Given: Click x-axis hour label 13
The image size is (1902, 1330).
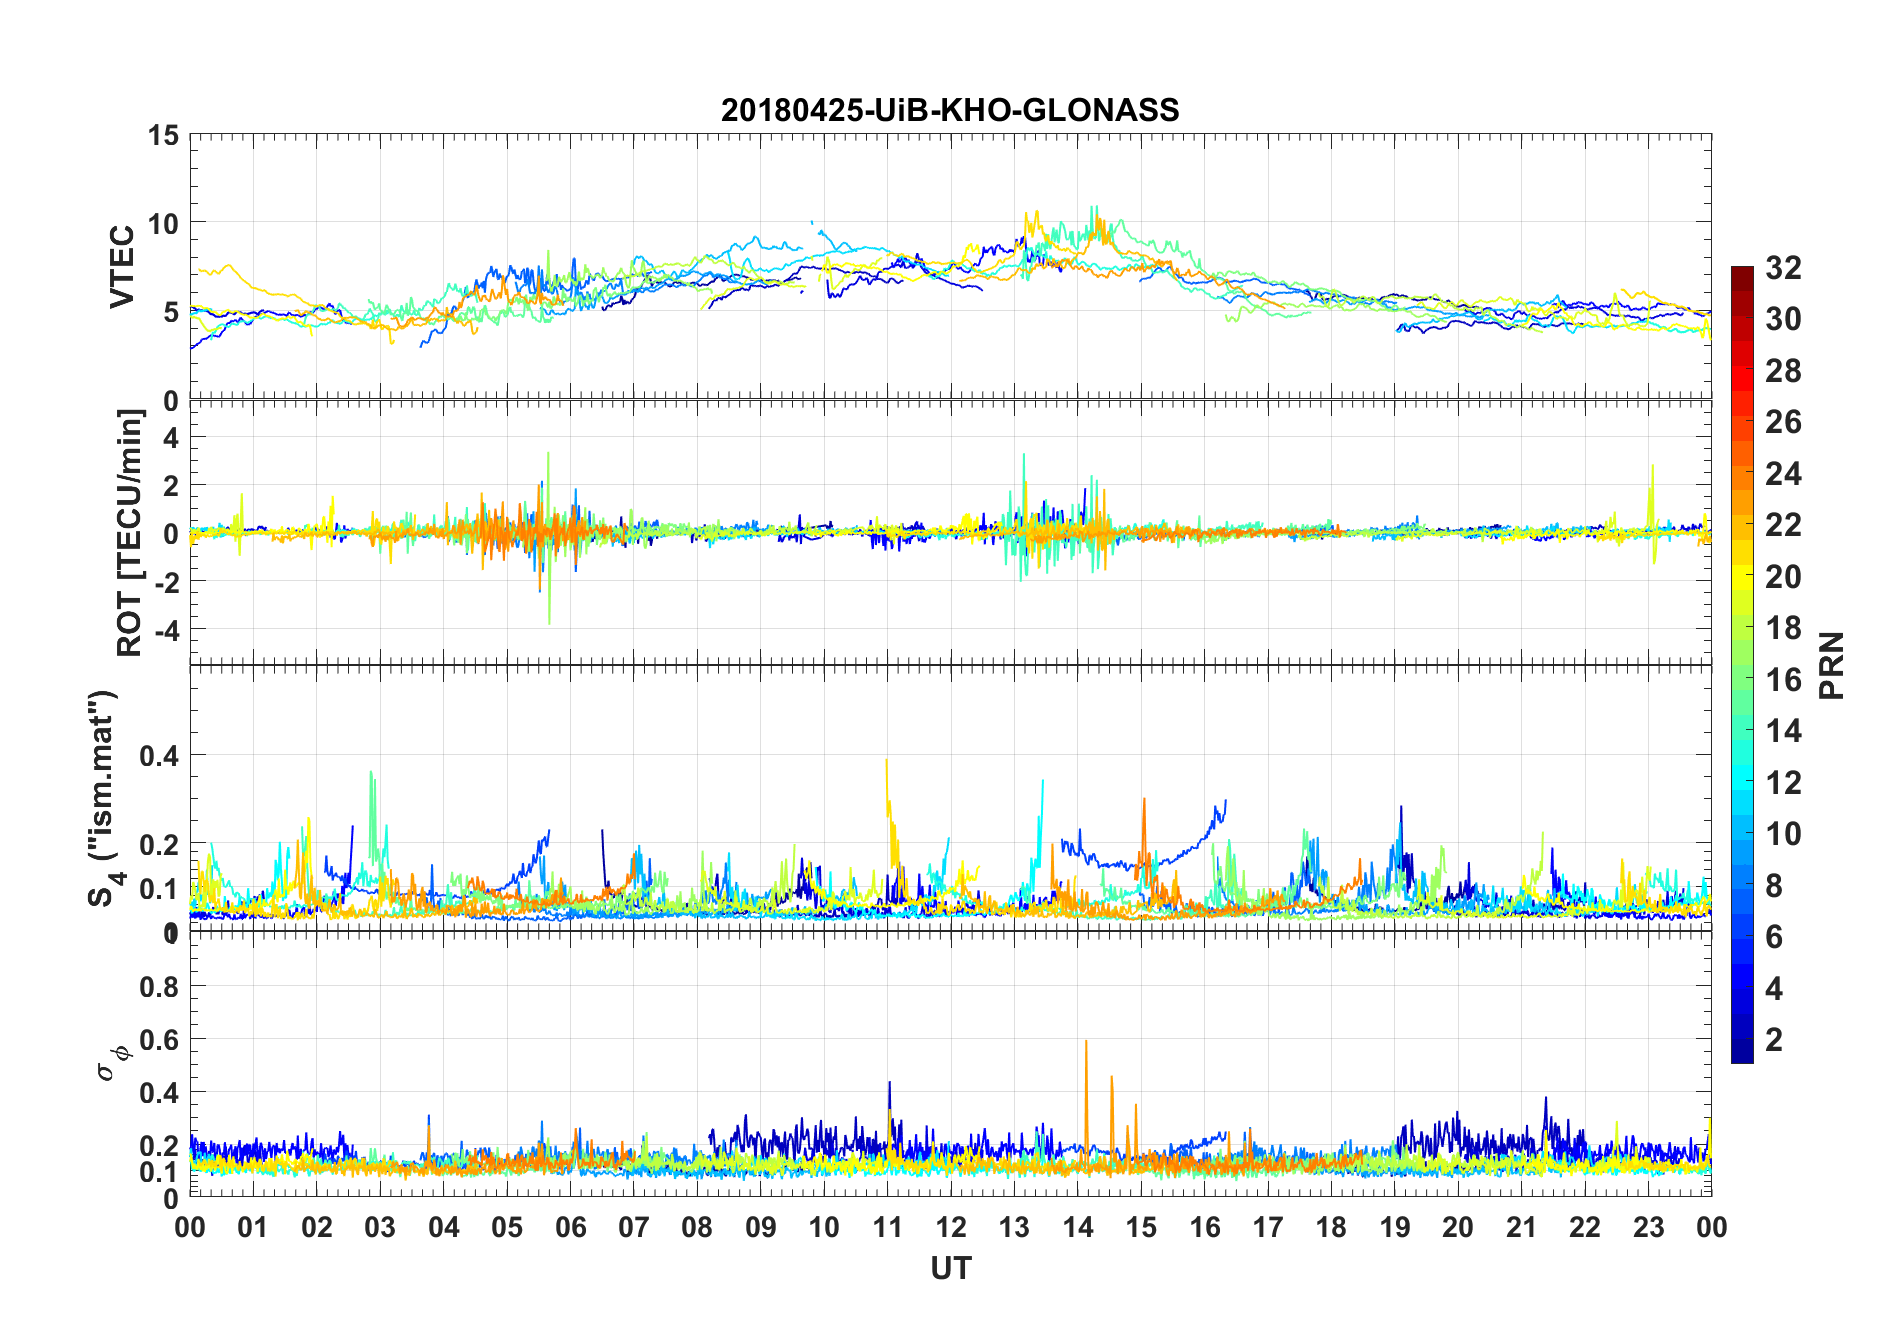Looking at the screenshot, I should [1014, 1227].
